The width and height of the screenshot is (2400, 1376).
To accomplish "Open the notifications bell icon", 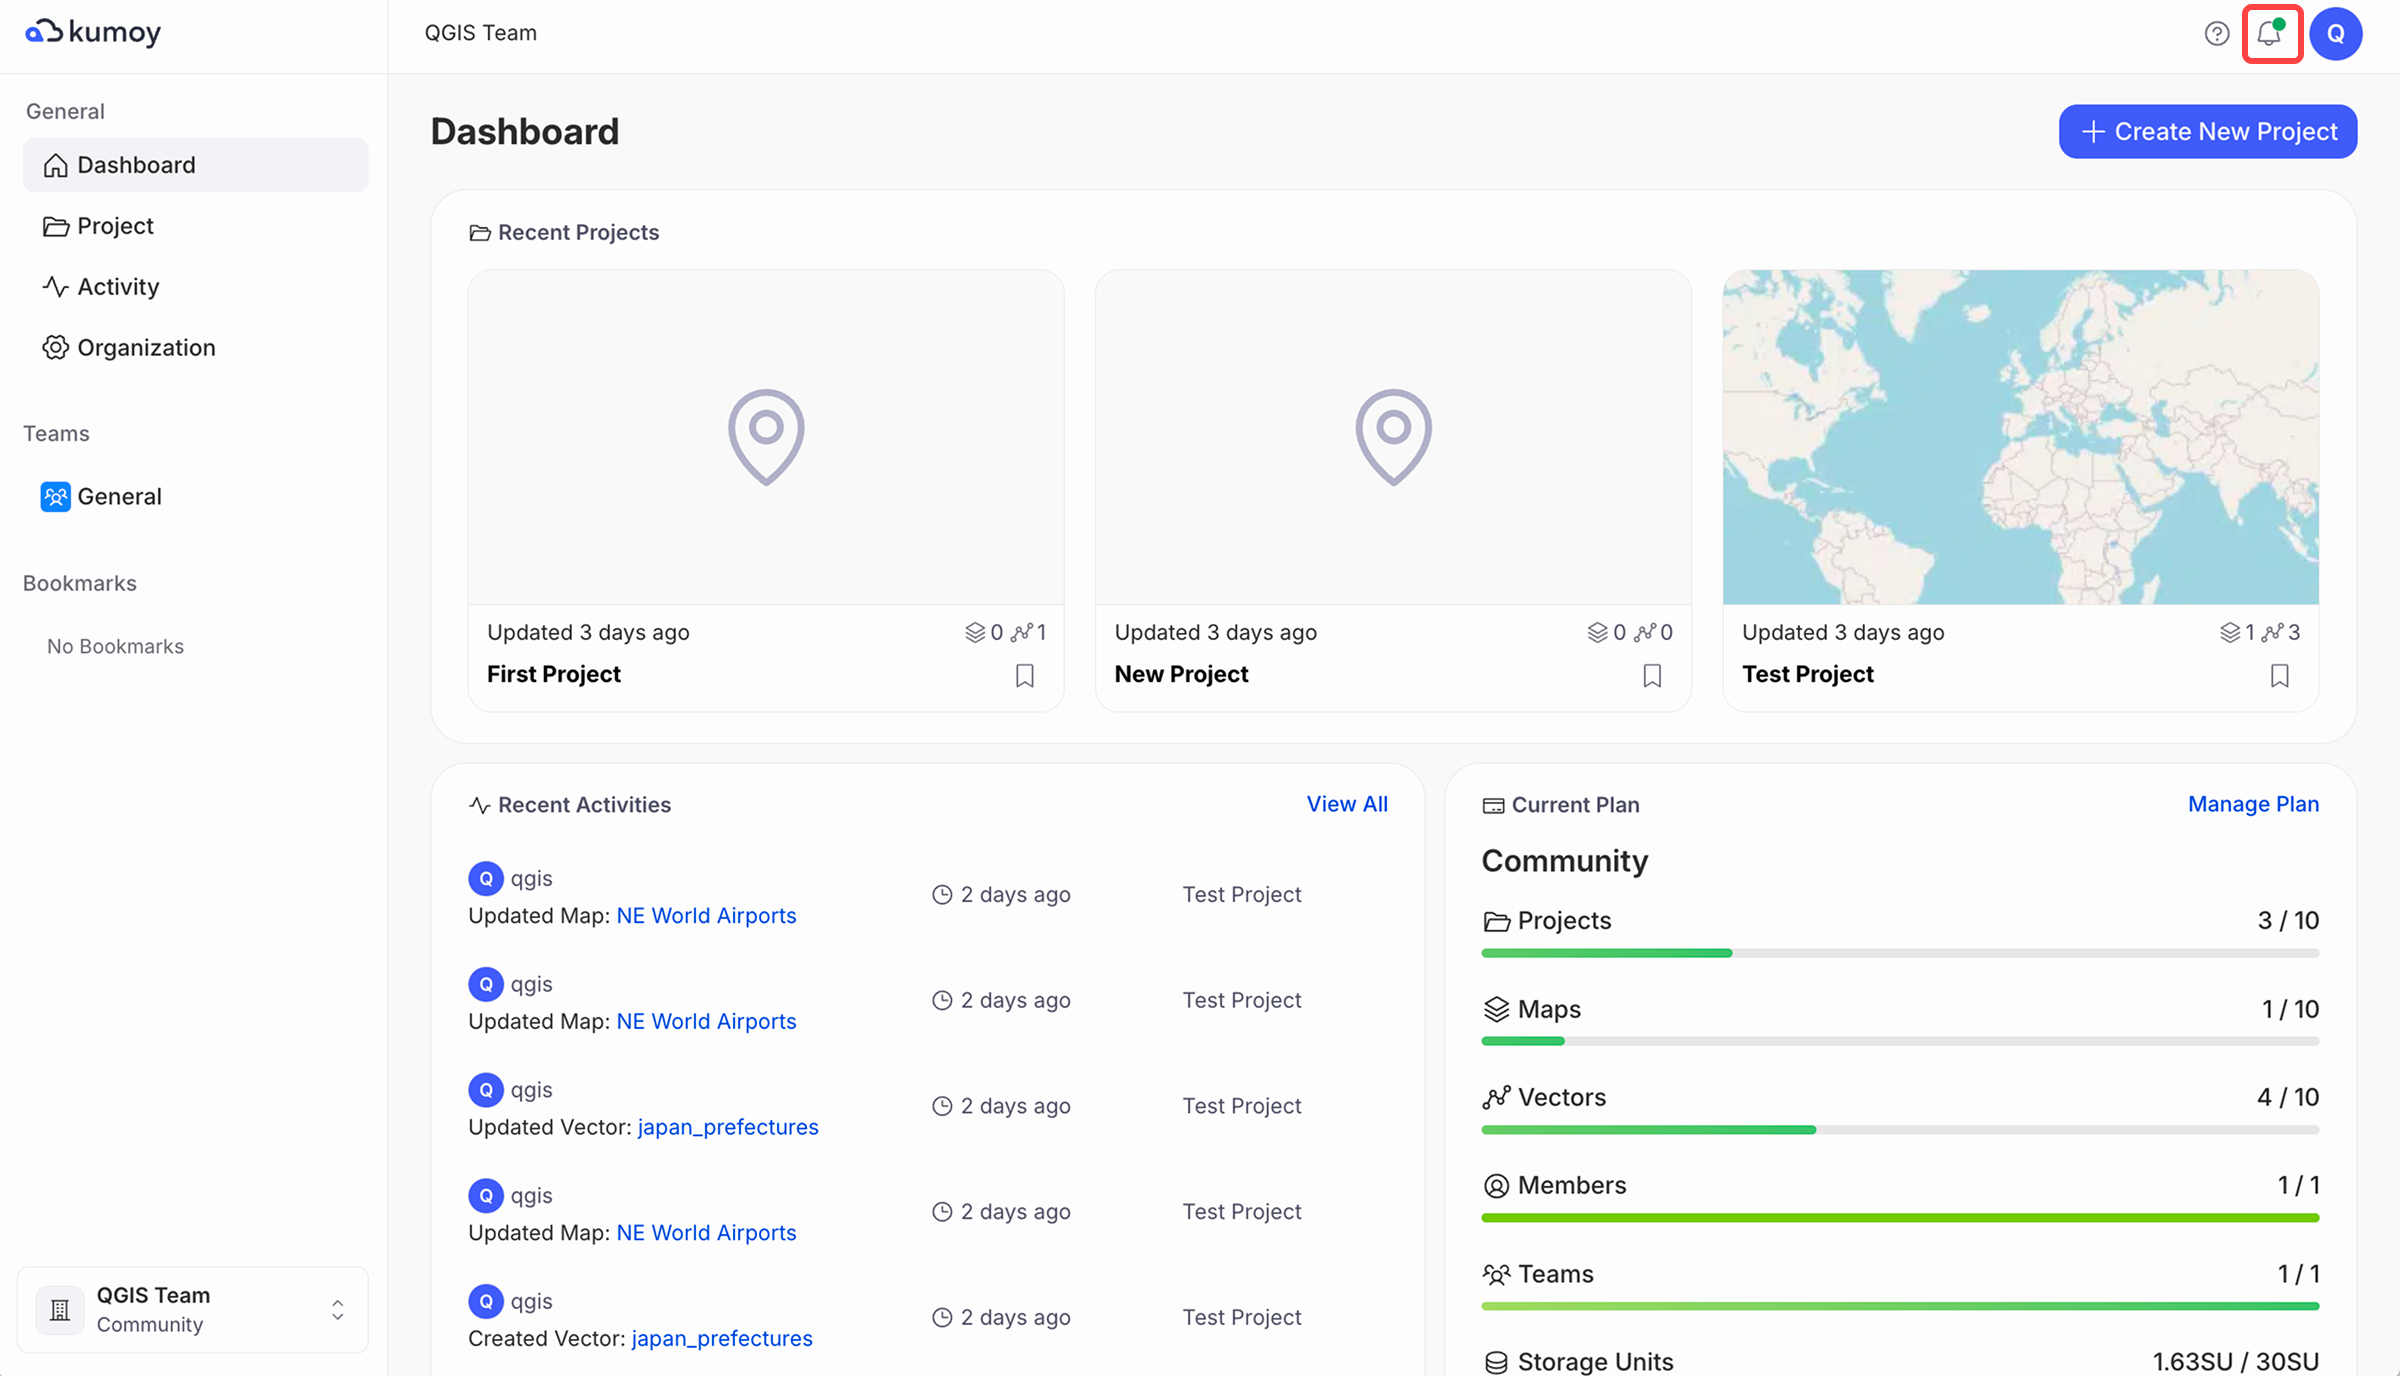I will point(2270,34).
